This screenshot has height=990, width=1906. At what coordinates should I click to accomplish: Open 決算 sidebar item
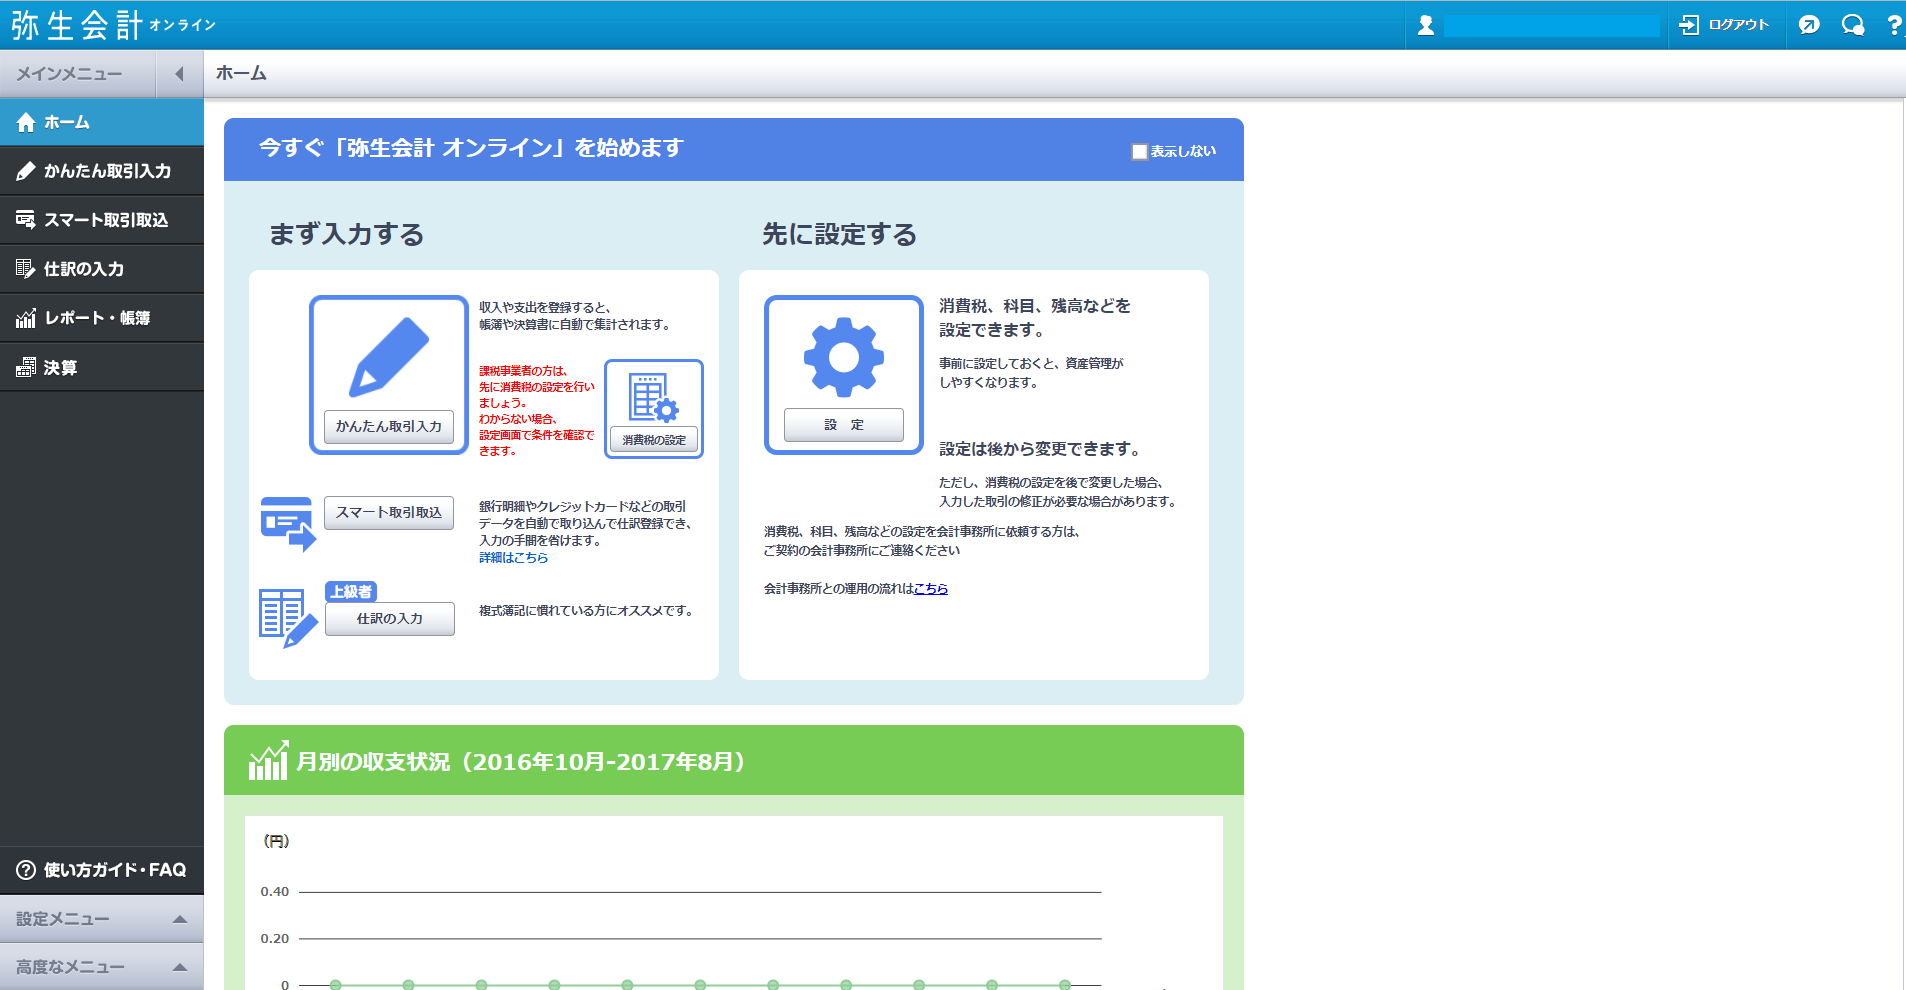pyautogui.click(x=101, y=367)
